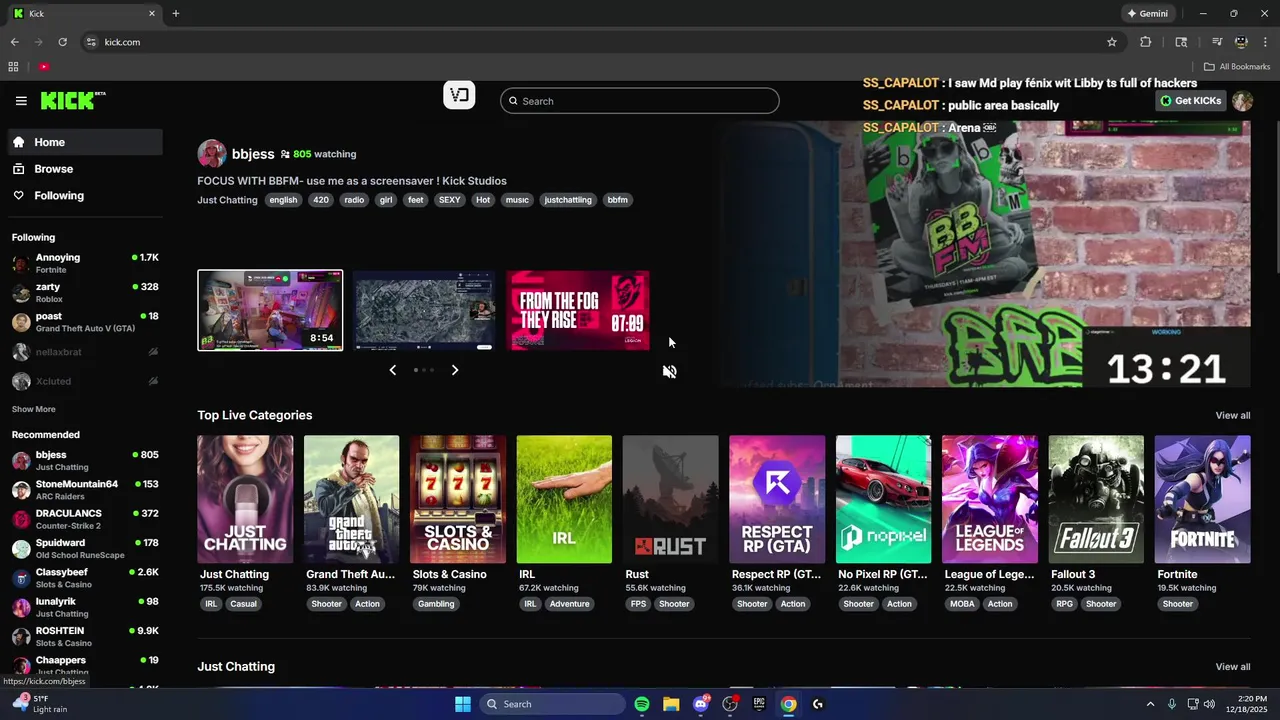Select the 'english' stream tag

click(x=283, y=200)
